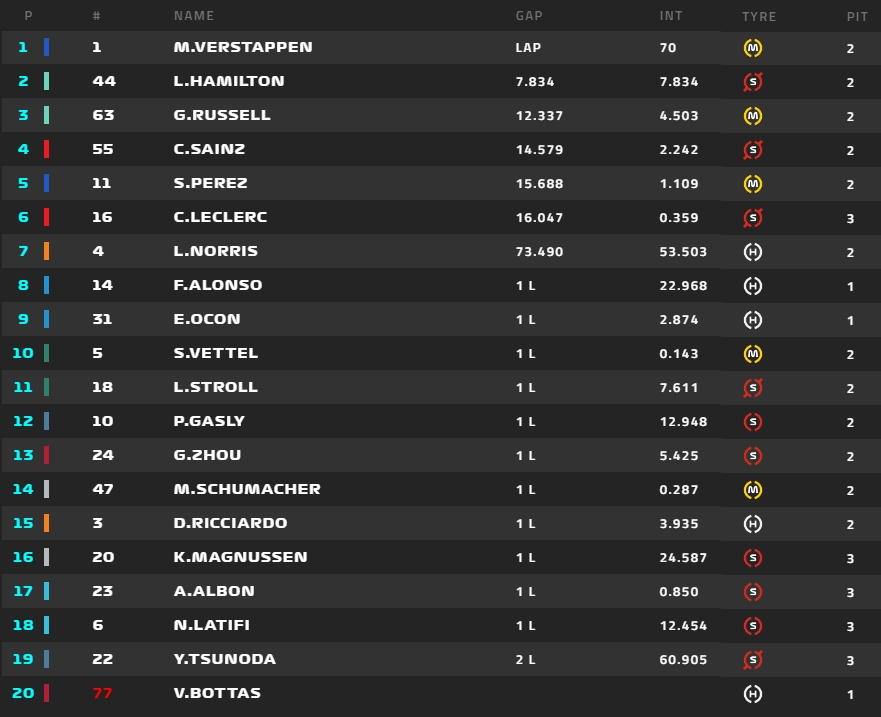Click the TYRE column header
This screenshot has width=881, height=717.
(x=759, y=16)
